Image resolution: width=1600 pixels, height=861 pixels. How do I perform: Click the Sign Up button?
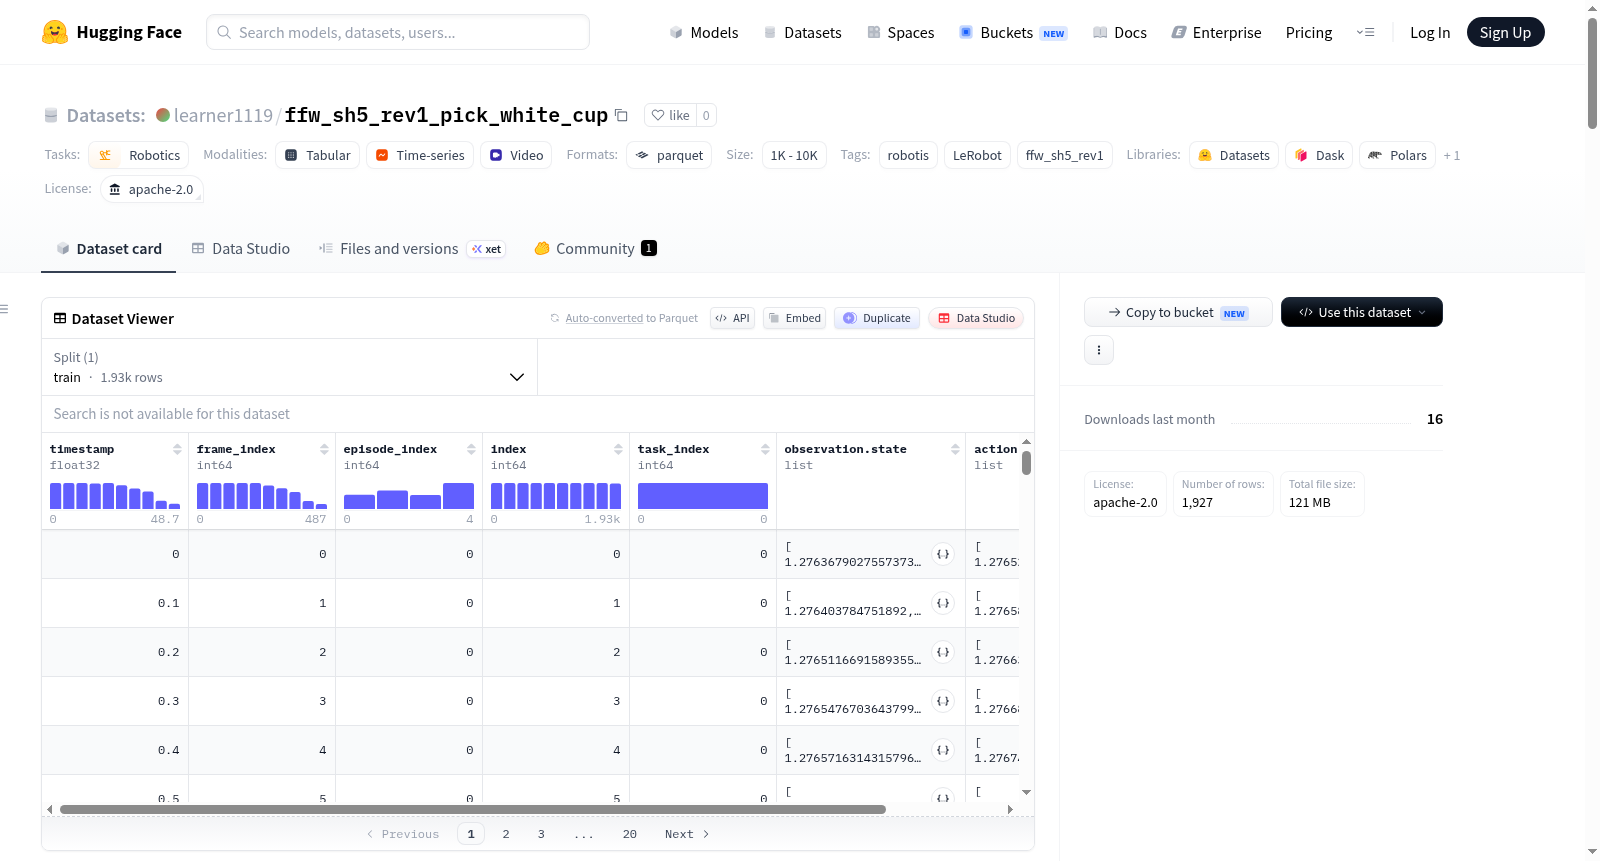pos(1505,32)
